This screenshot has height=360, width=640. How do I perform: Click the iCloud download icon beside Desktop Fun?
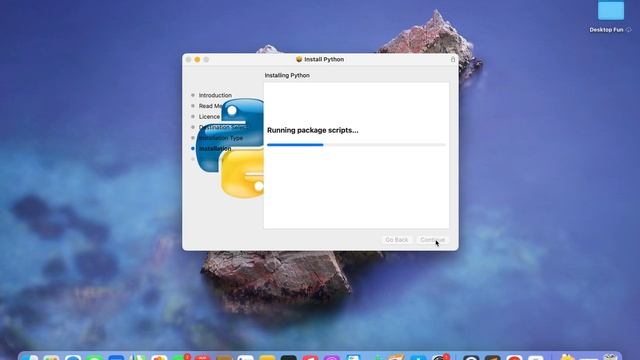point(629,30)
